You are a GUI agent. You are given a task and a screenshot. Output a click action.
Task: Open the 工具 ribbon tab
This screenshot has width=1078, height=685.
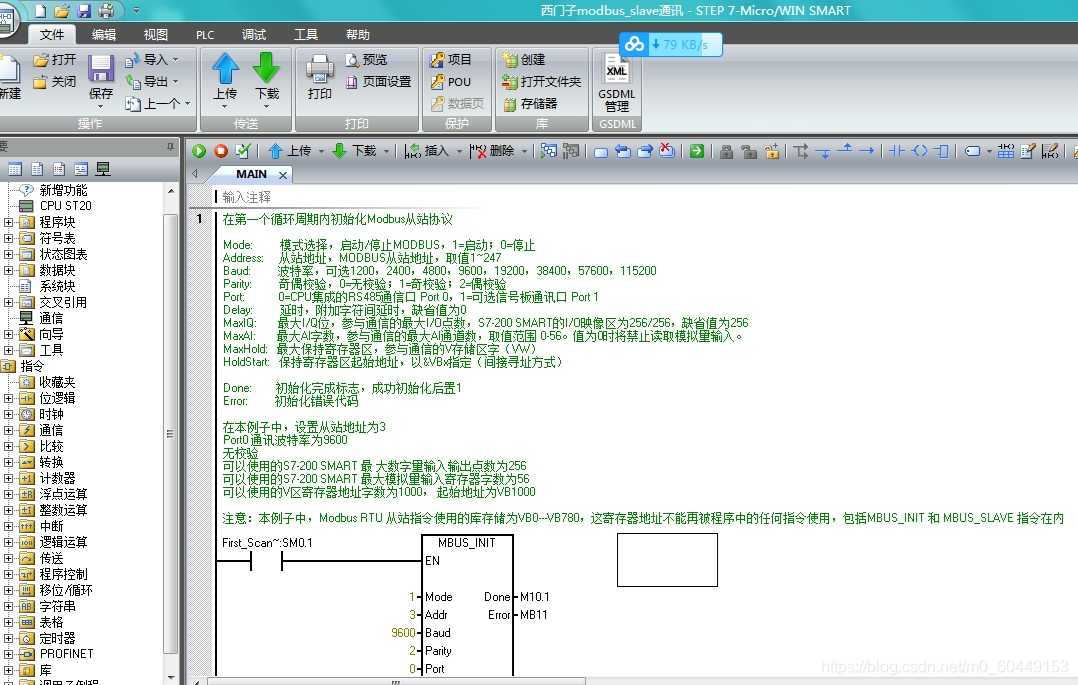pyautogui.click(x=306, y=34)
